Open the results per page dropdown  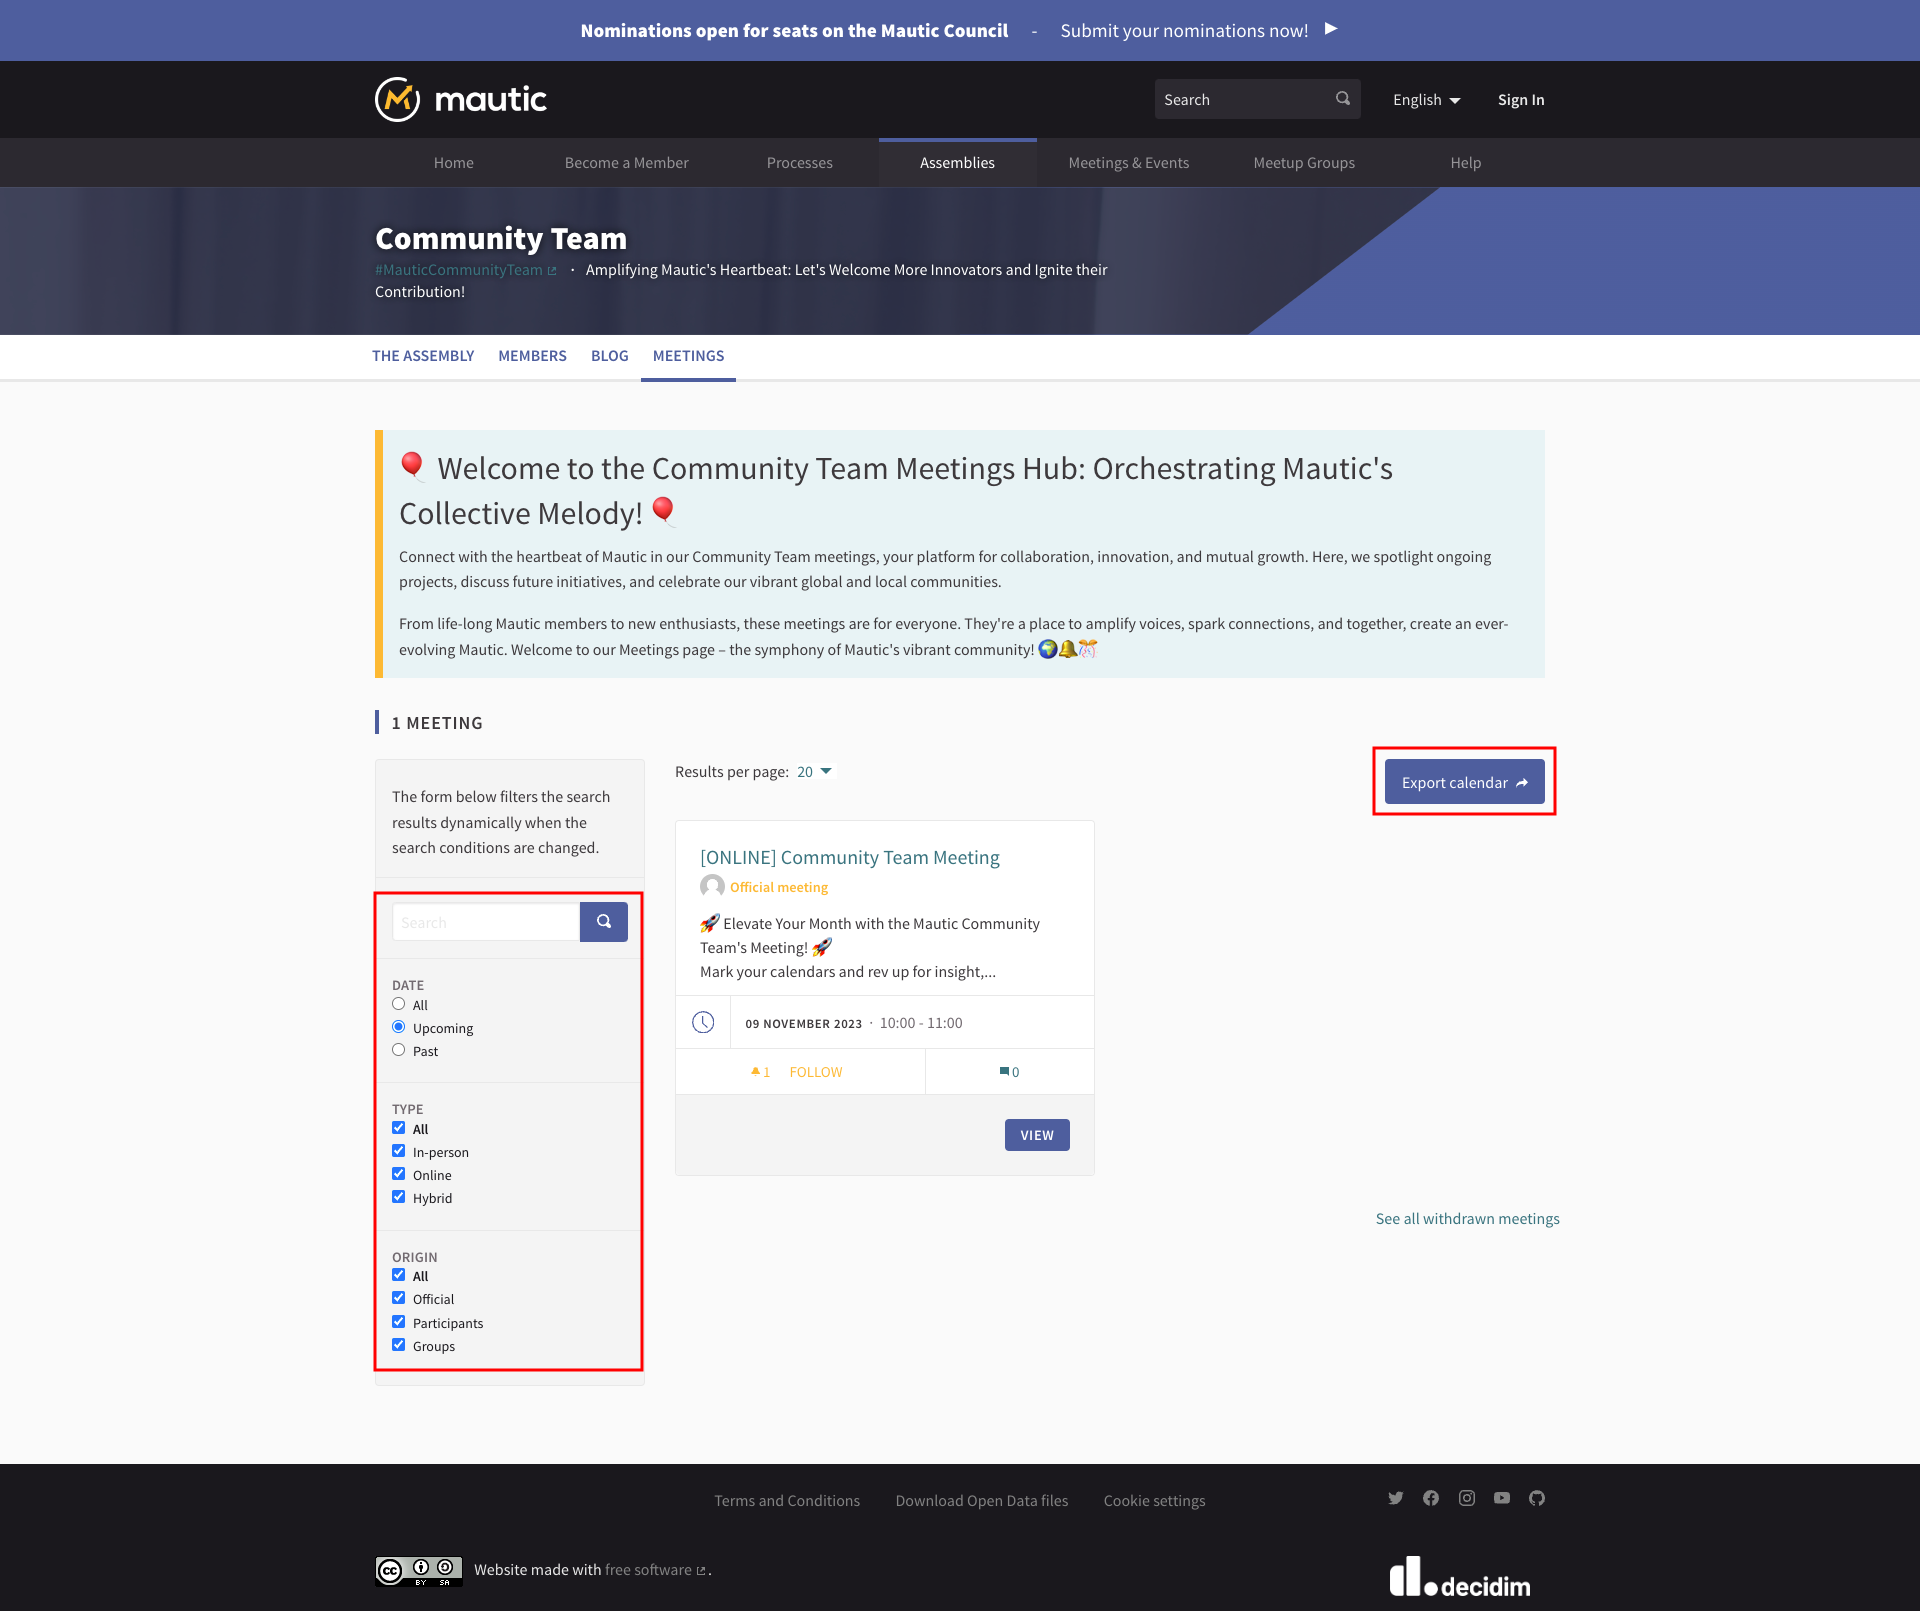point(814,772)
